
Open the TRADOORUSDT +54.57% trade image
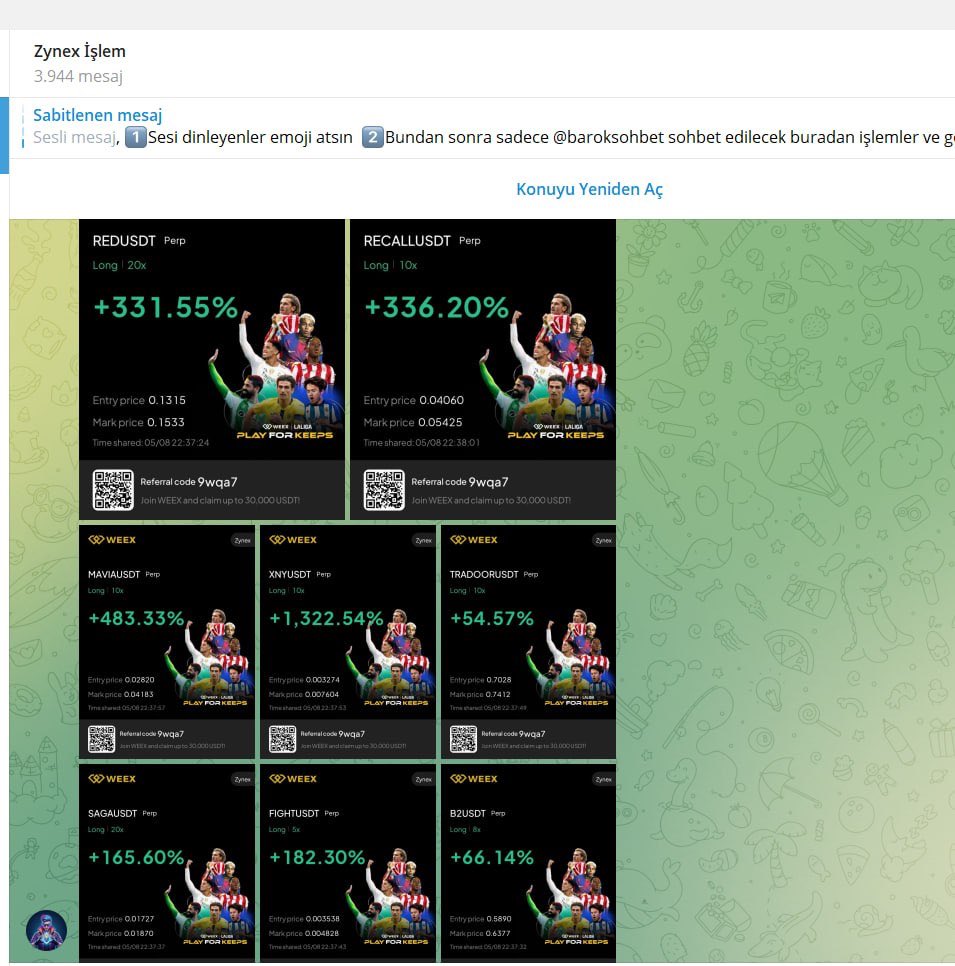[x=529, y=642]
